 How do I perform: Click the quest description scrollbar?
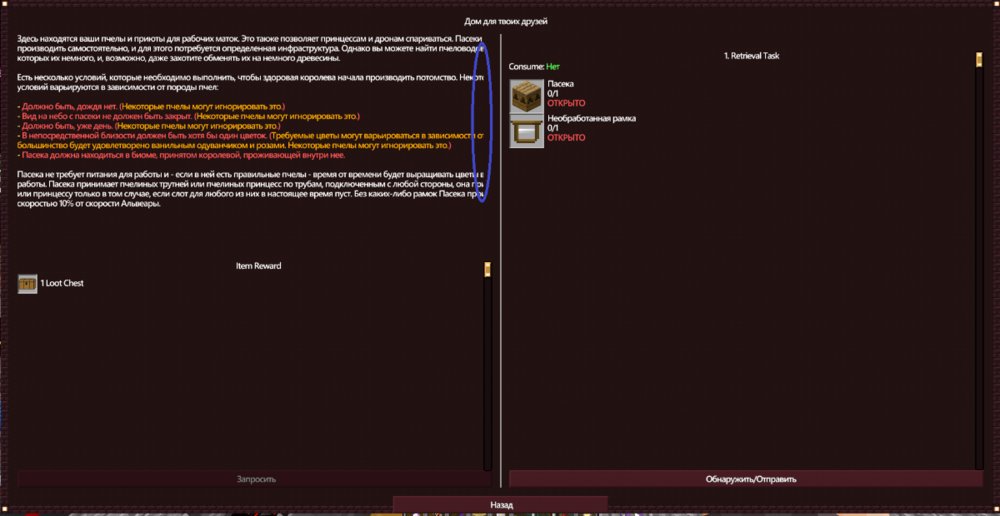(x=488, y=120)
